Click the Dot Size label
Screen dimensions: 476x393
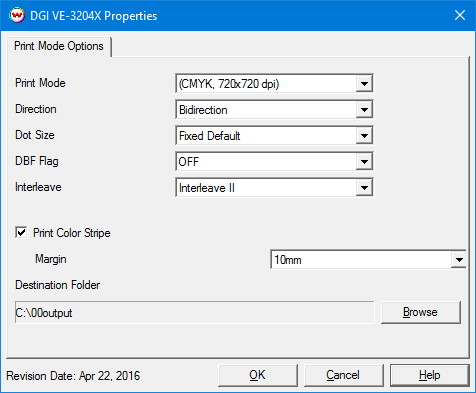[x=35, y=135]
